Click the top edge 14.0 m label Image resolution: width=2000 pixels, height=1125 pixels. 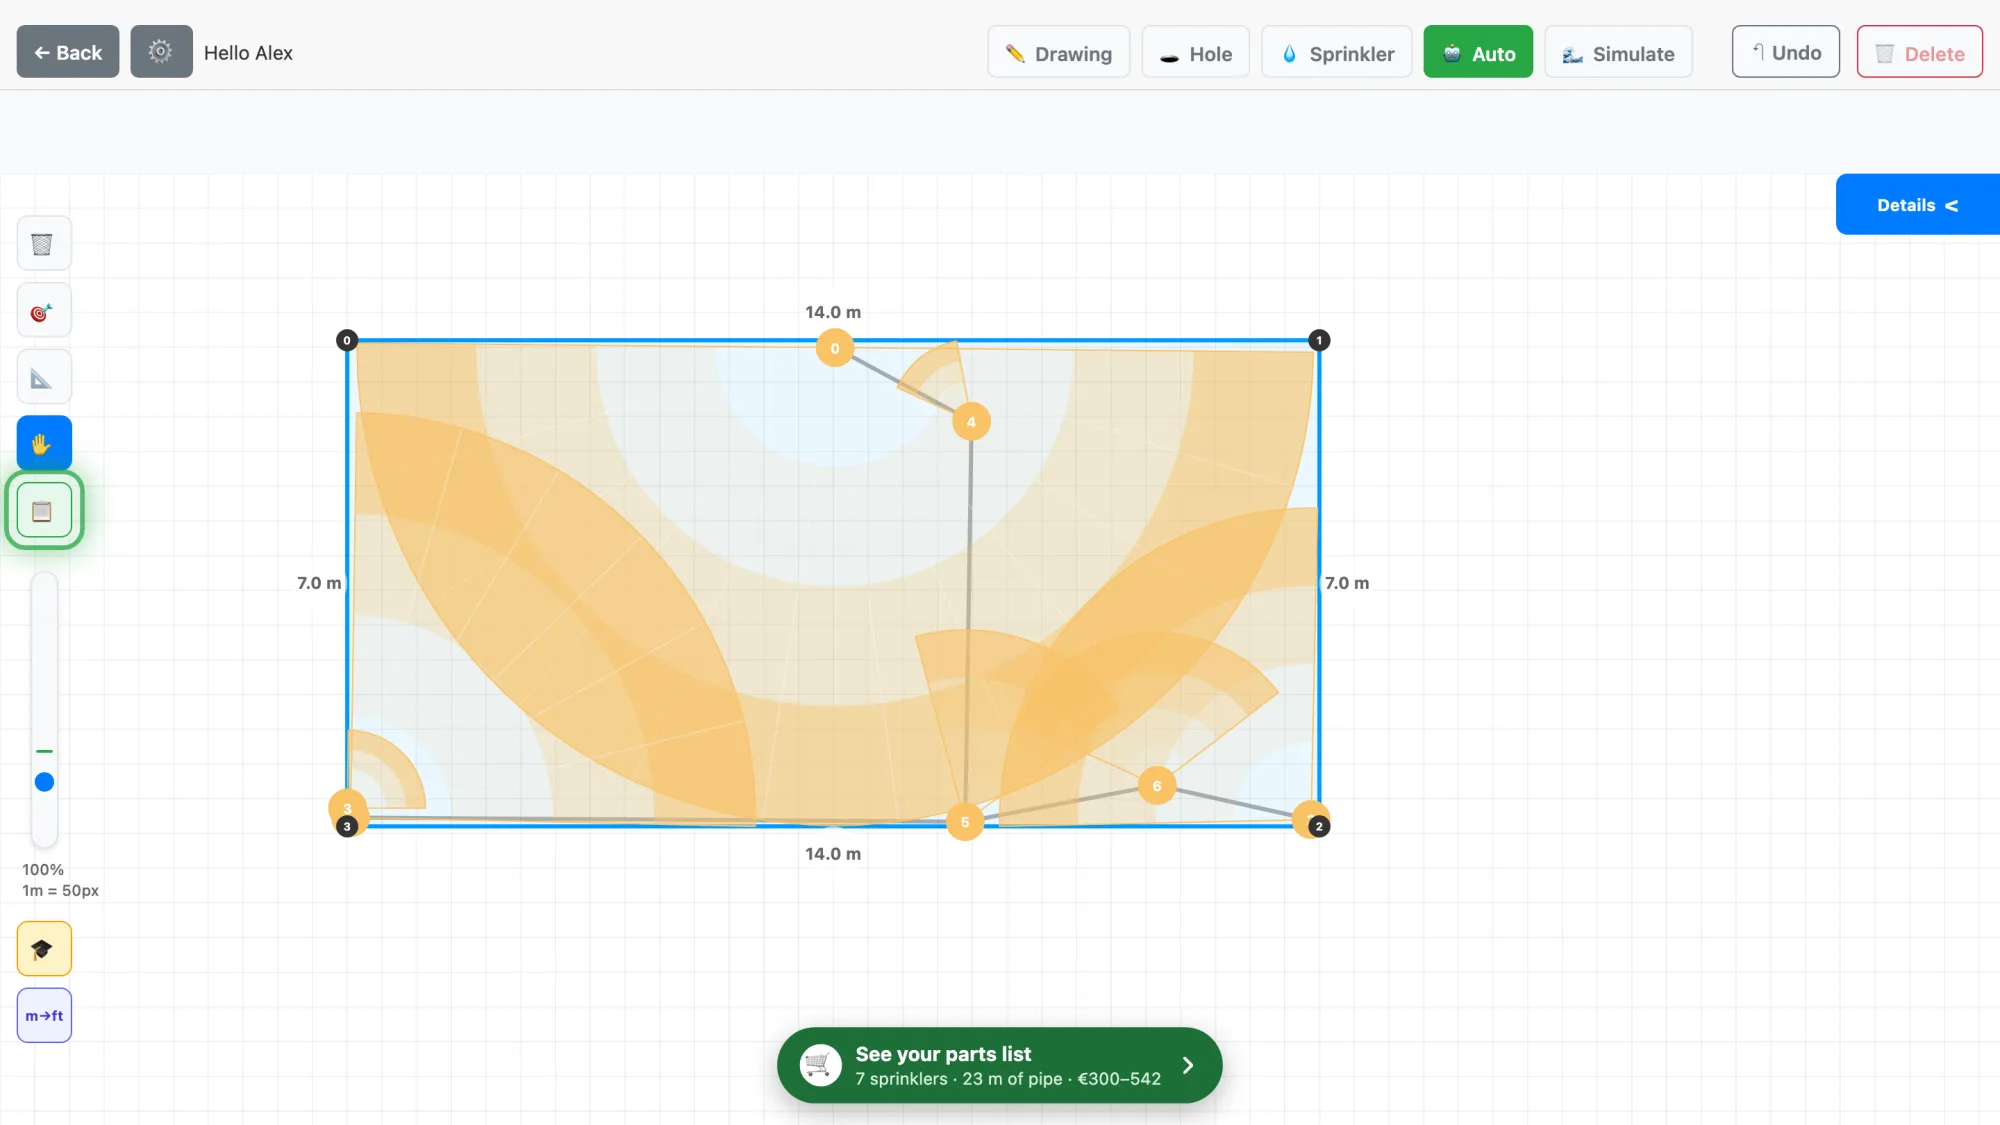point(833,312)
